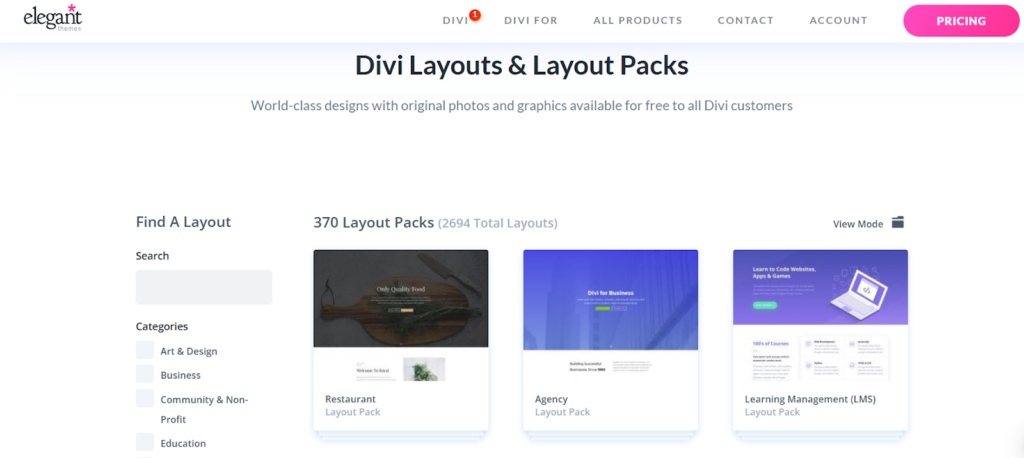Viewport: 1024px width, 458px height.
Task: Select the Education category checkbox
Action: [x=145, y=443]
